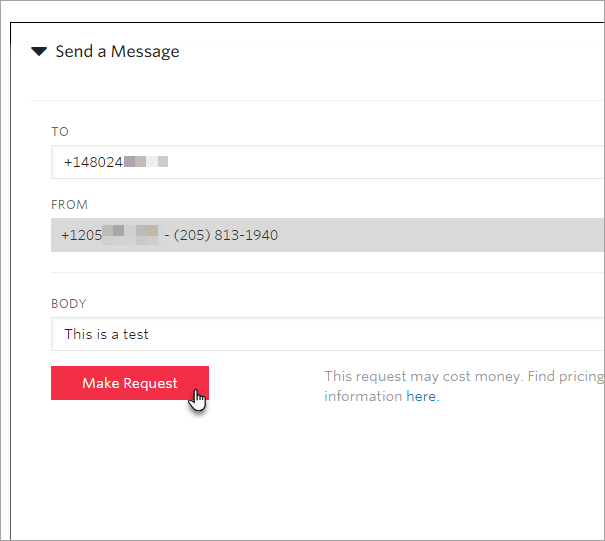Viewport: 605px width, 541px height.
Task: Place cursor in 'This is a test' text
Action: (x=106, y=334)
